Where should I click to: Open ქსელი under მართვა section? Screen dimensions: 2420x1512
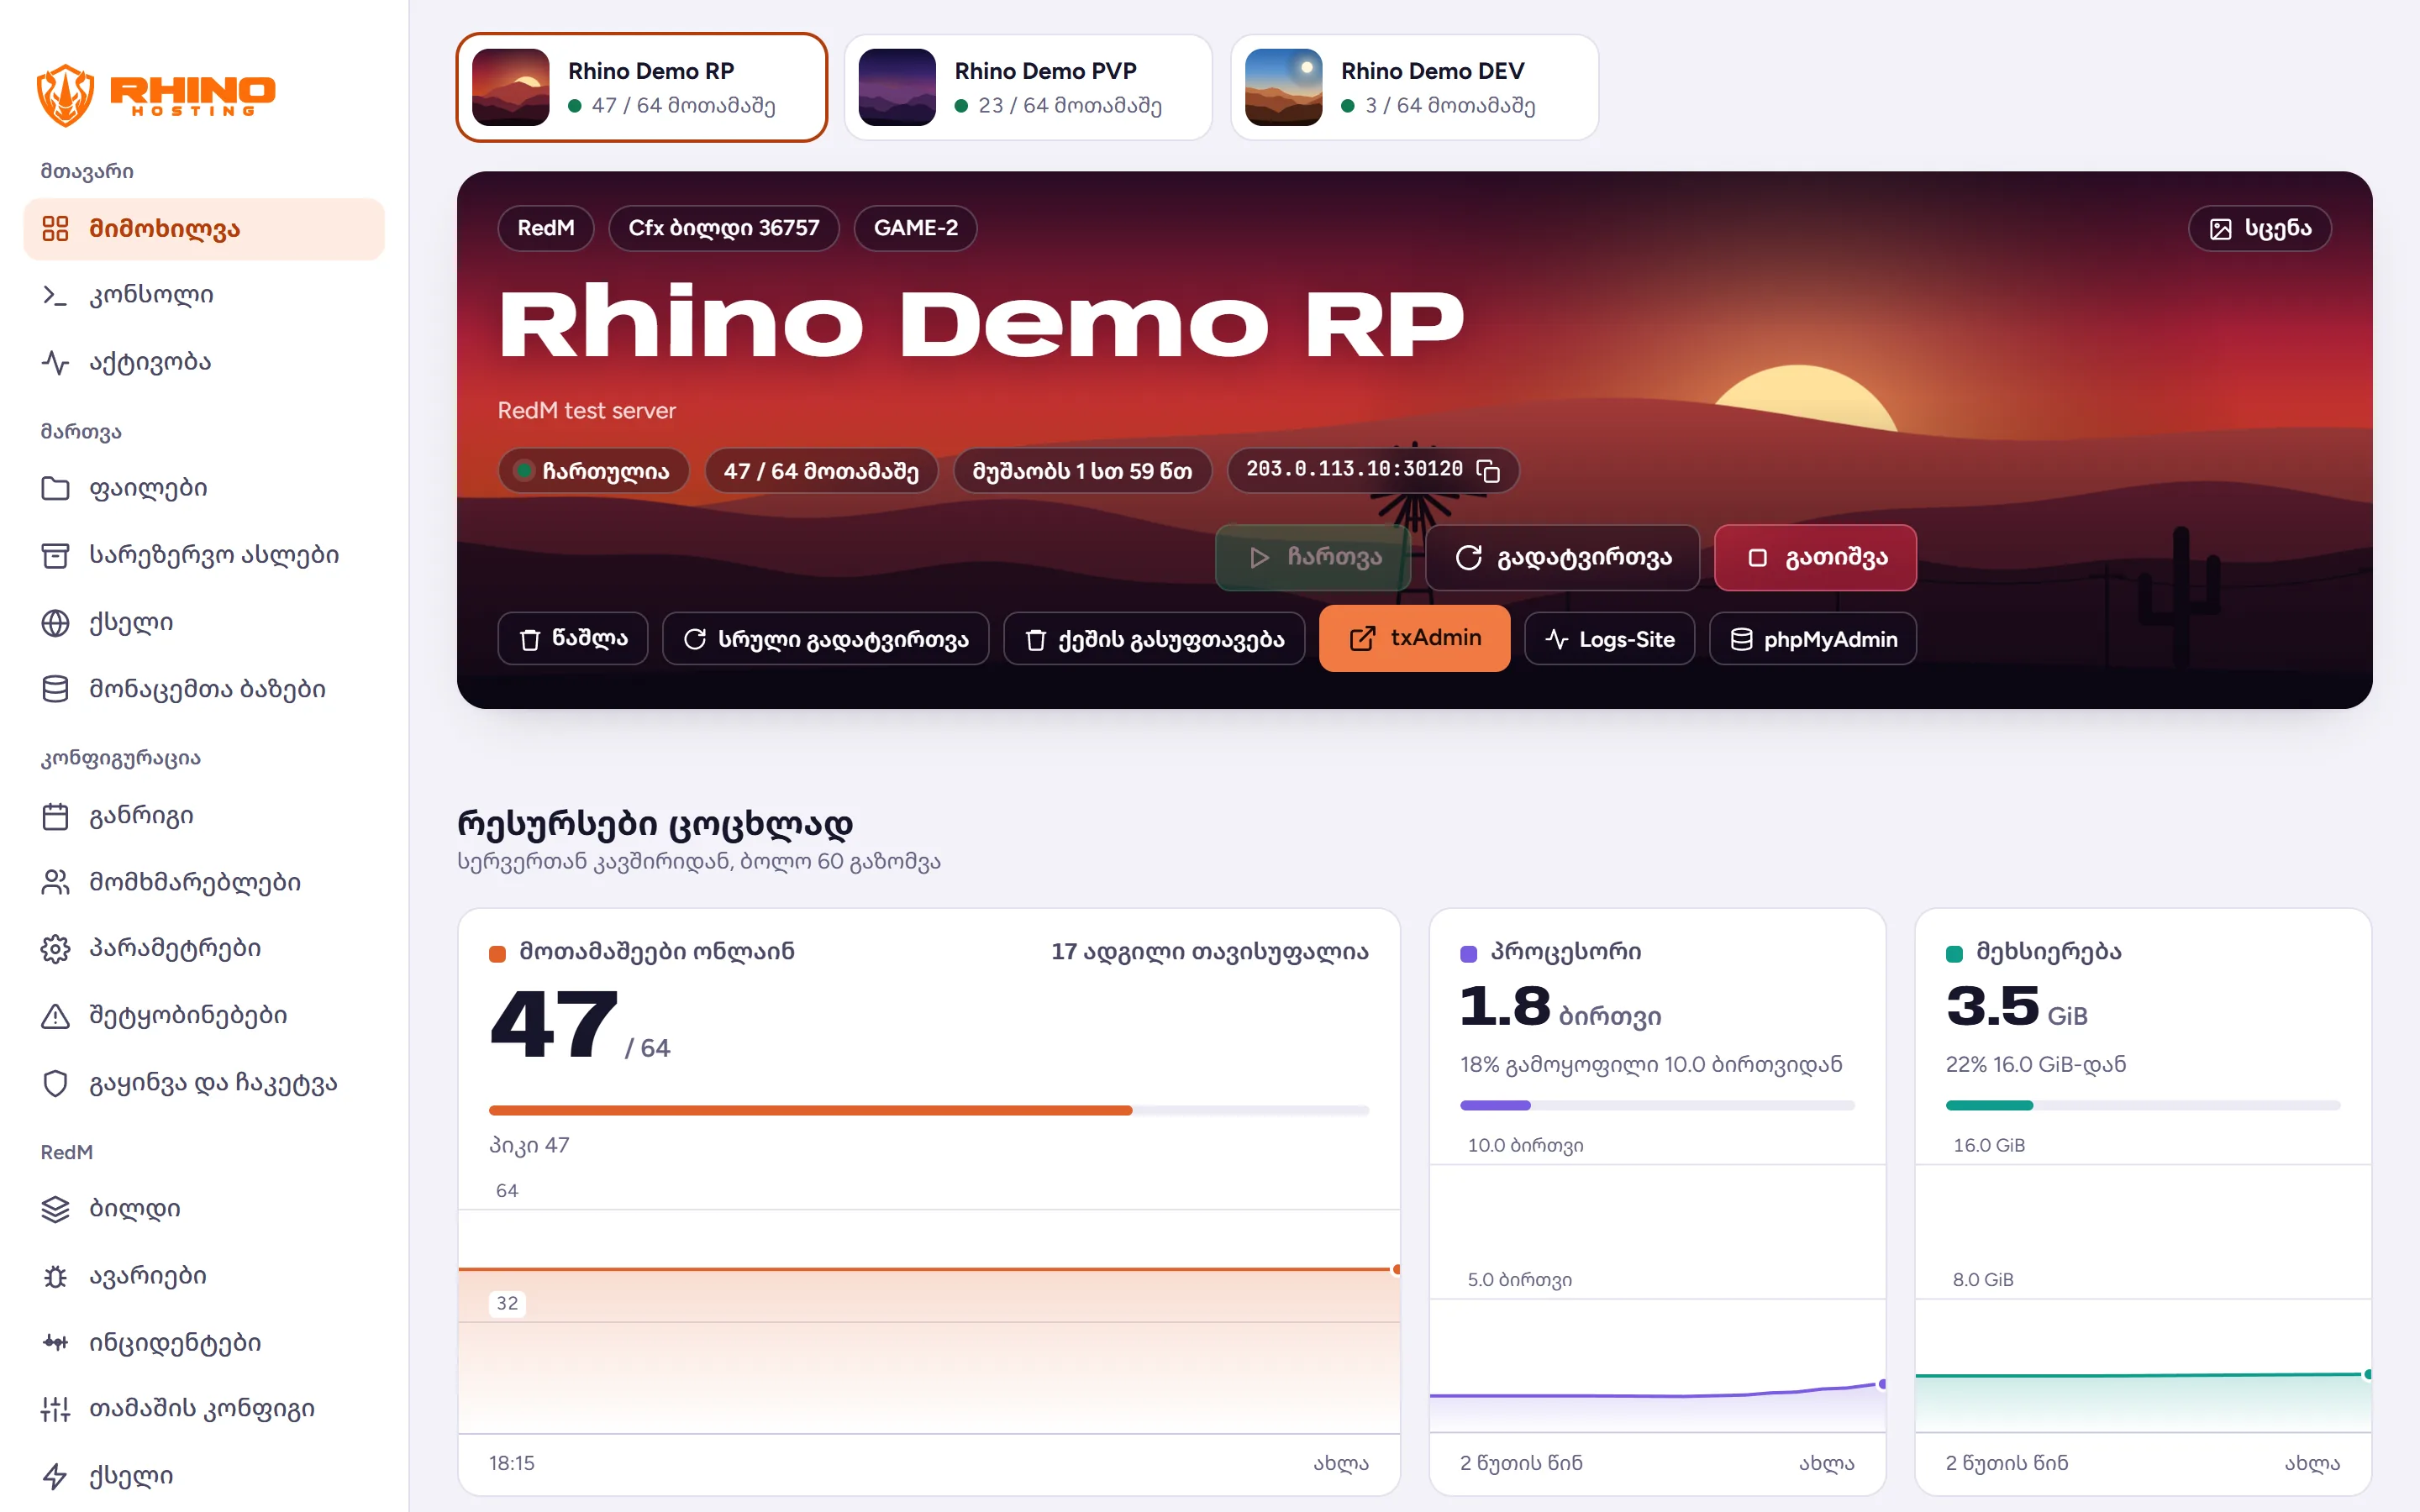point(204,622)
